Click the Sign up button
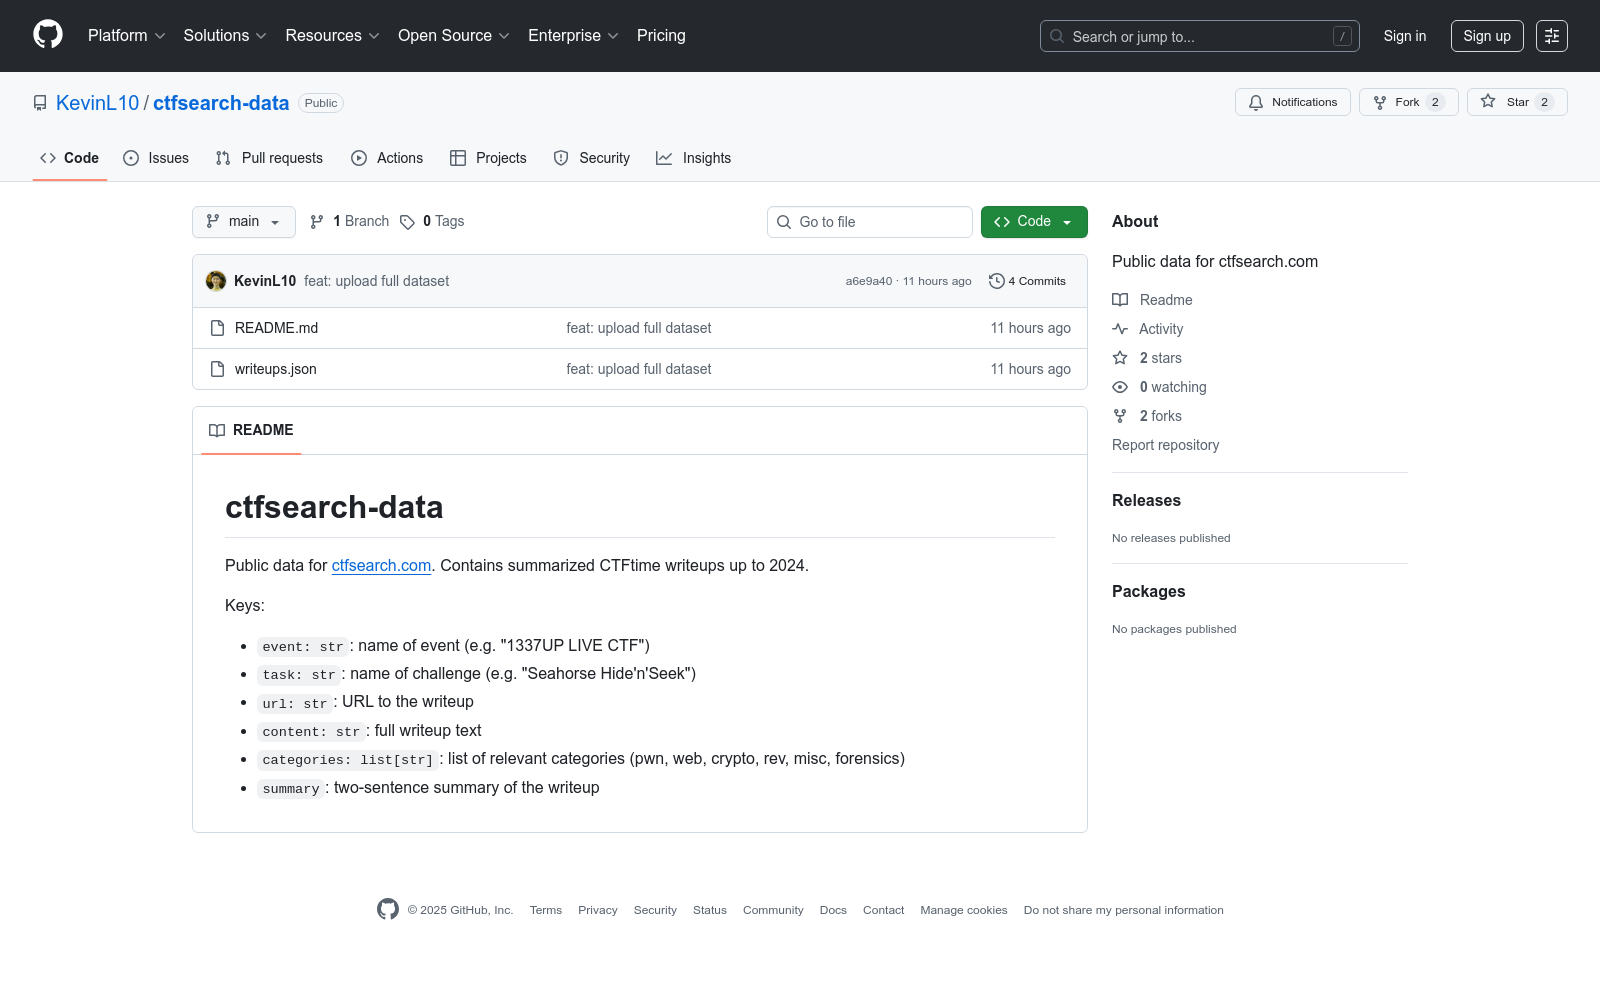1600x1000 pixels. point(1487,36)
